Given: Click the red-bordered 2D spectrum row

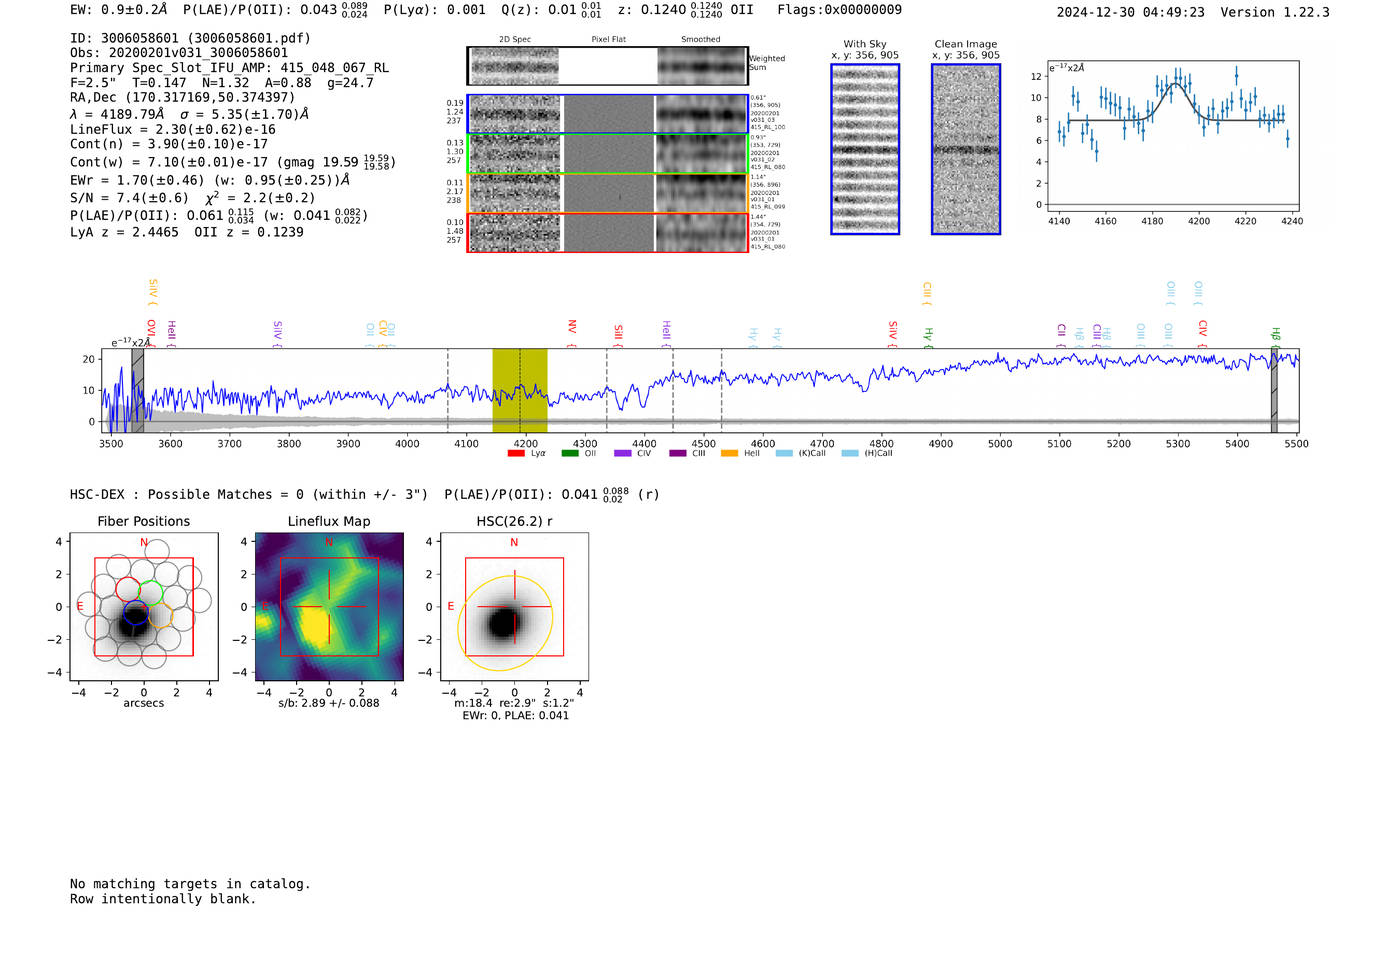Looking at the screenshot, I should click(607, 233).
